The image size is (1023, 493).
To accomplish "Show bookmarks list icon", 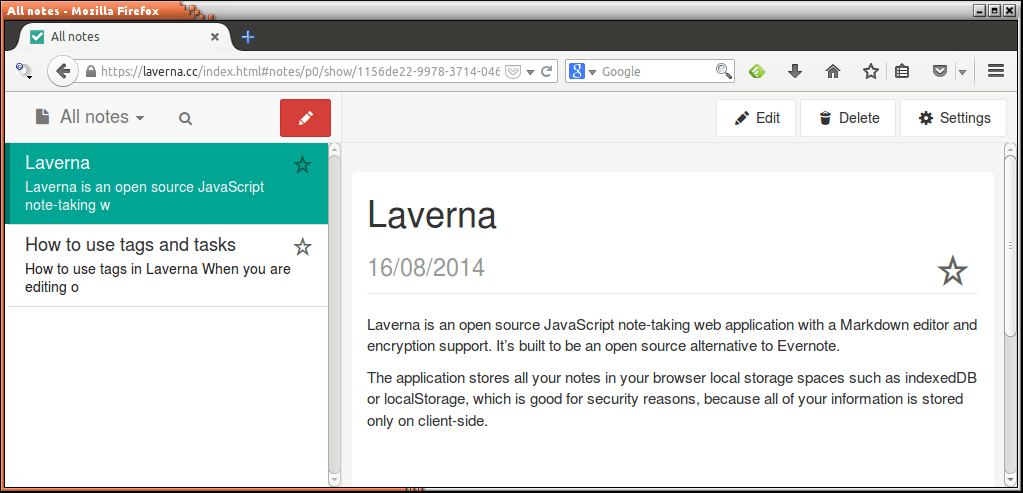I will (x=902, y=71).
